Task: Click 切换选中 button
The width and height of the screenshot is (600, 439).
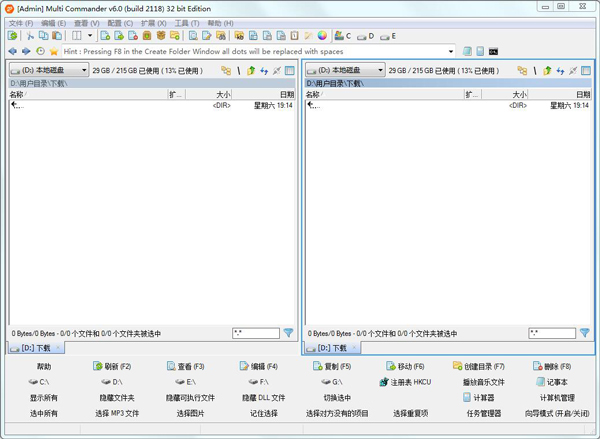Action: pos(337,398)
